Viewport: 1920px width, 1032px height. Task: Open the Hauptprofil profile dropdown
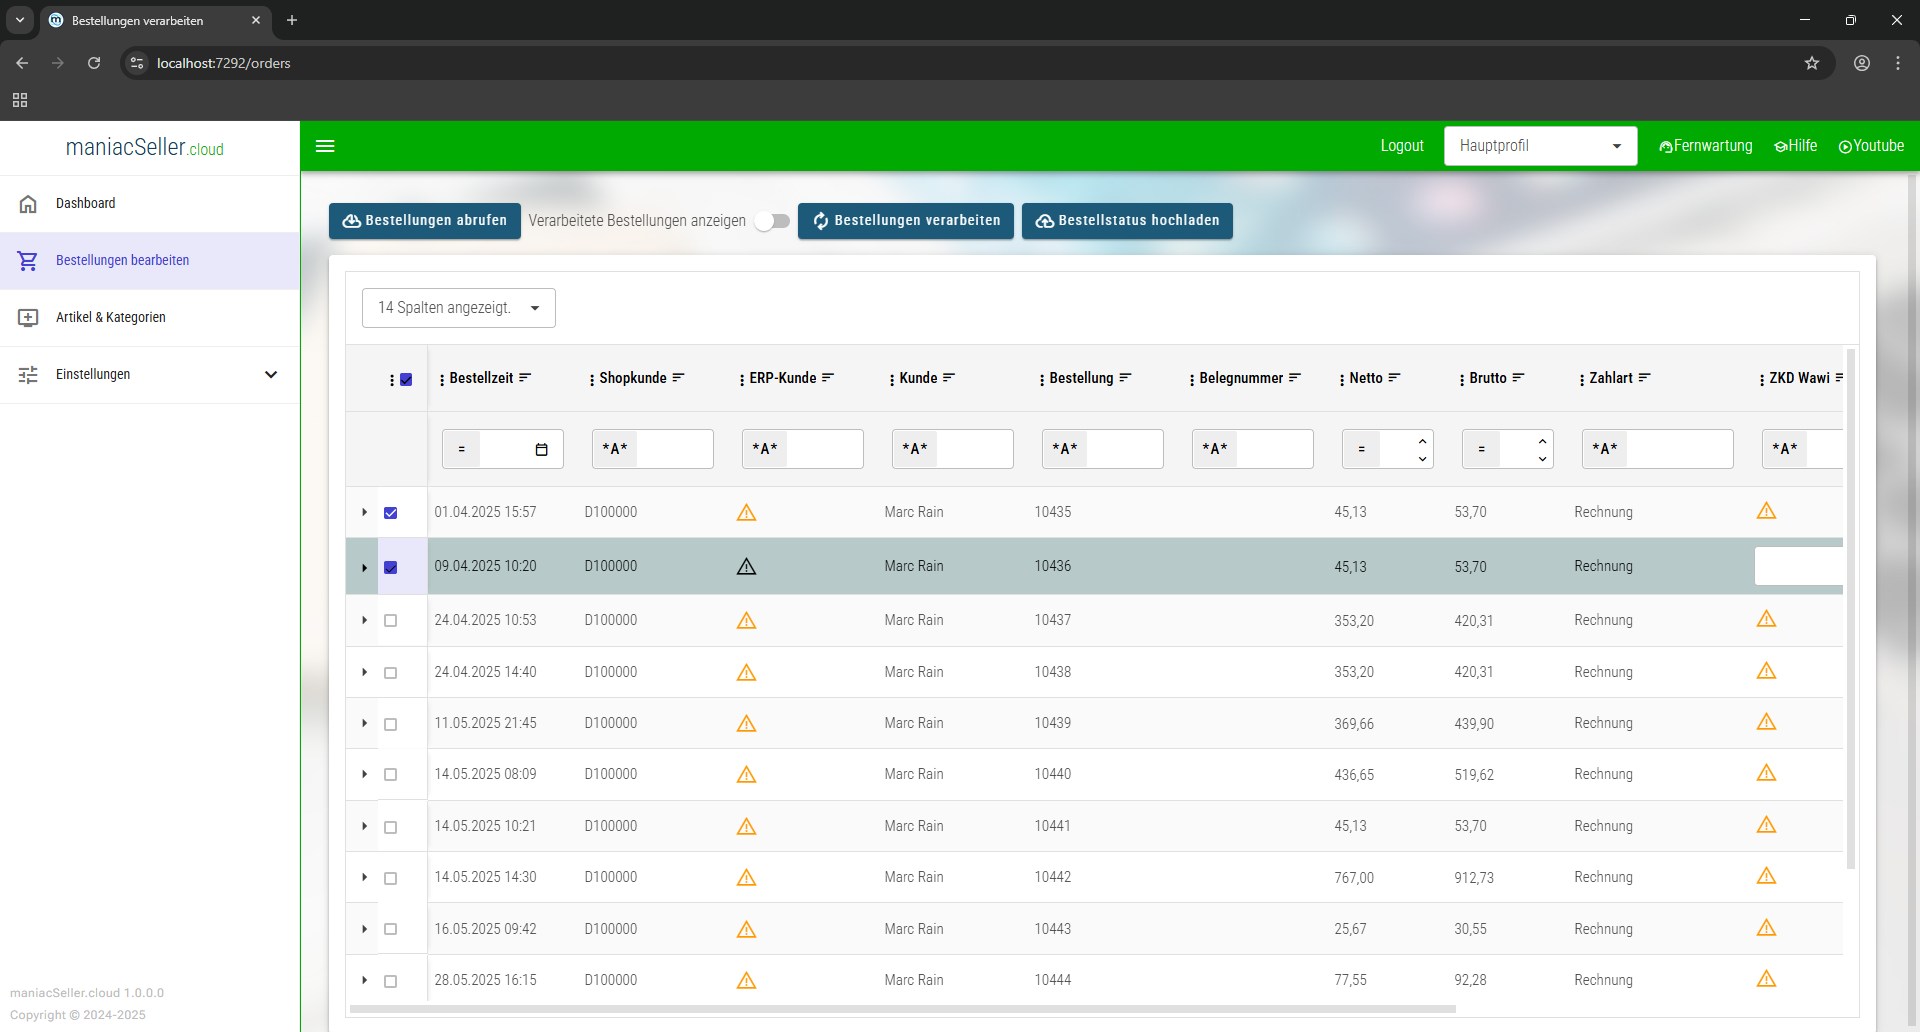pos(1540,146)
